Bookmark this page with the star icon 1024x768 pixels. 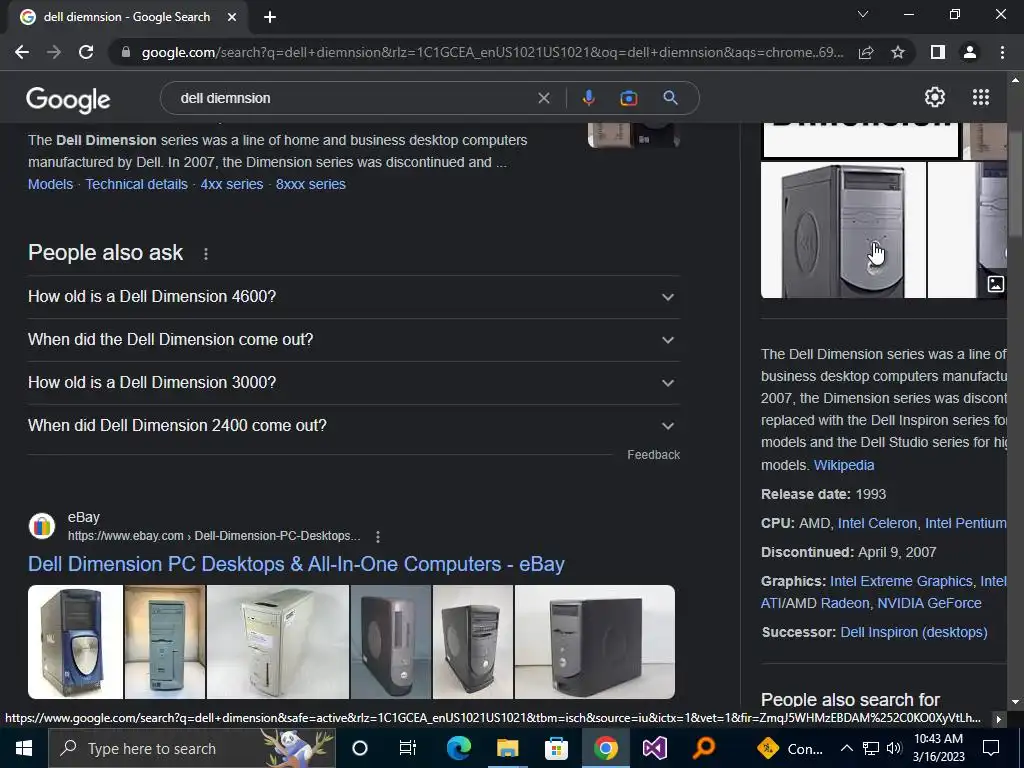pos(898,52)
